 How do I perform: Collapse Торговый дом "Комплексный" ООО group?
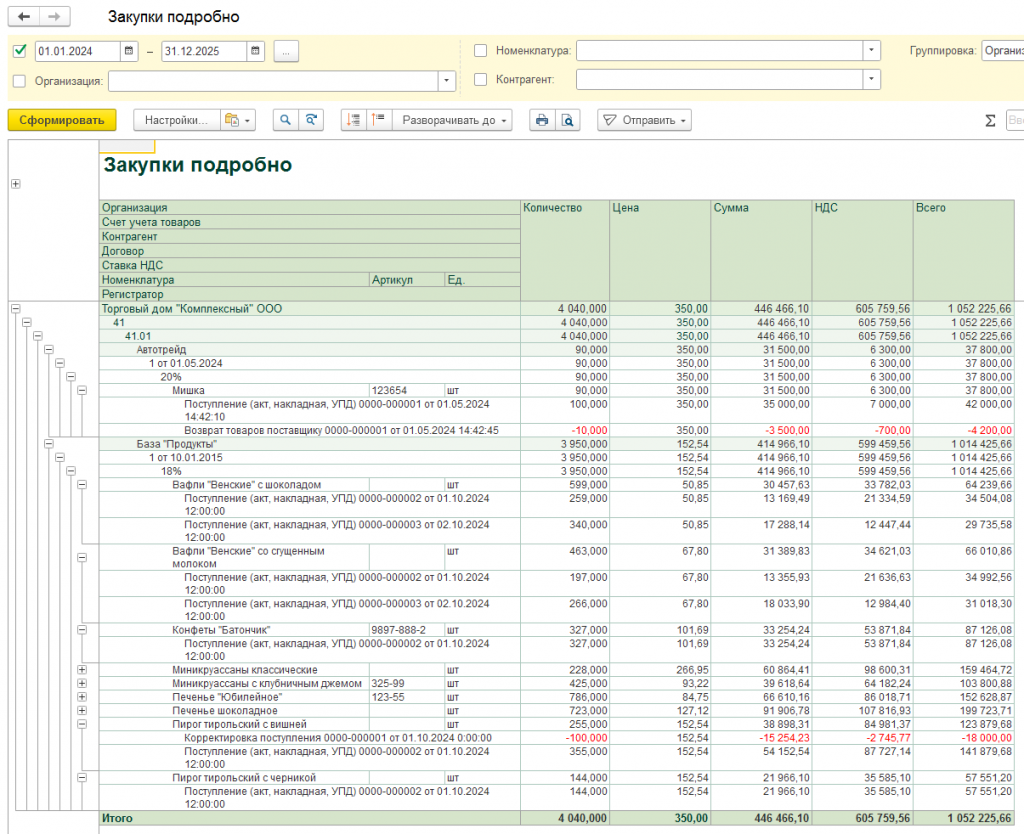point(16,308)
